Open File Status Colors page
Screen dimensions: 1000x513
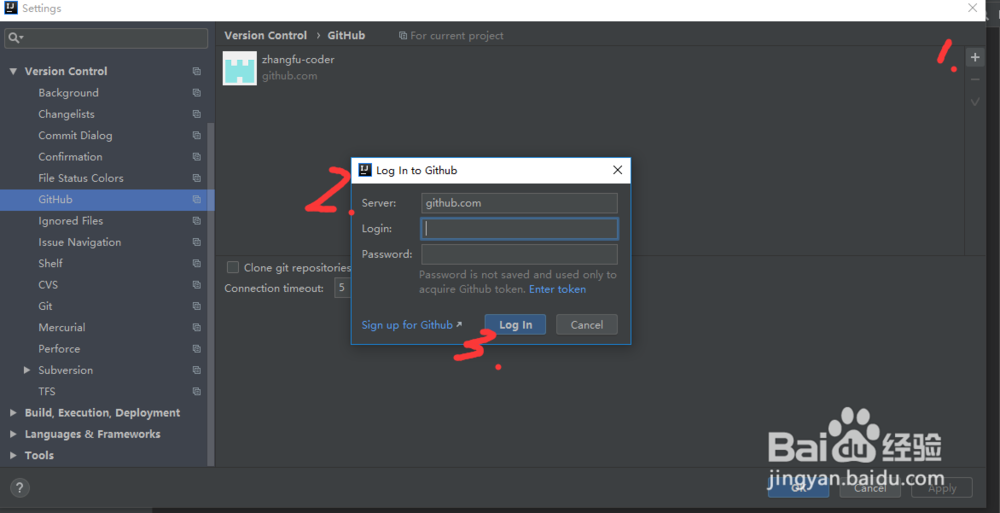click(x=81, y=178)
